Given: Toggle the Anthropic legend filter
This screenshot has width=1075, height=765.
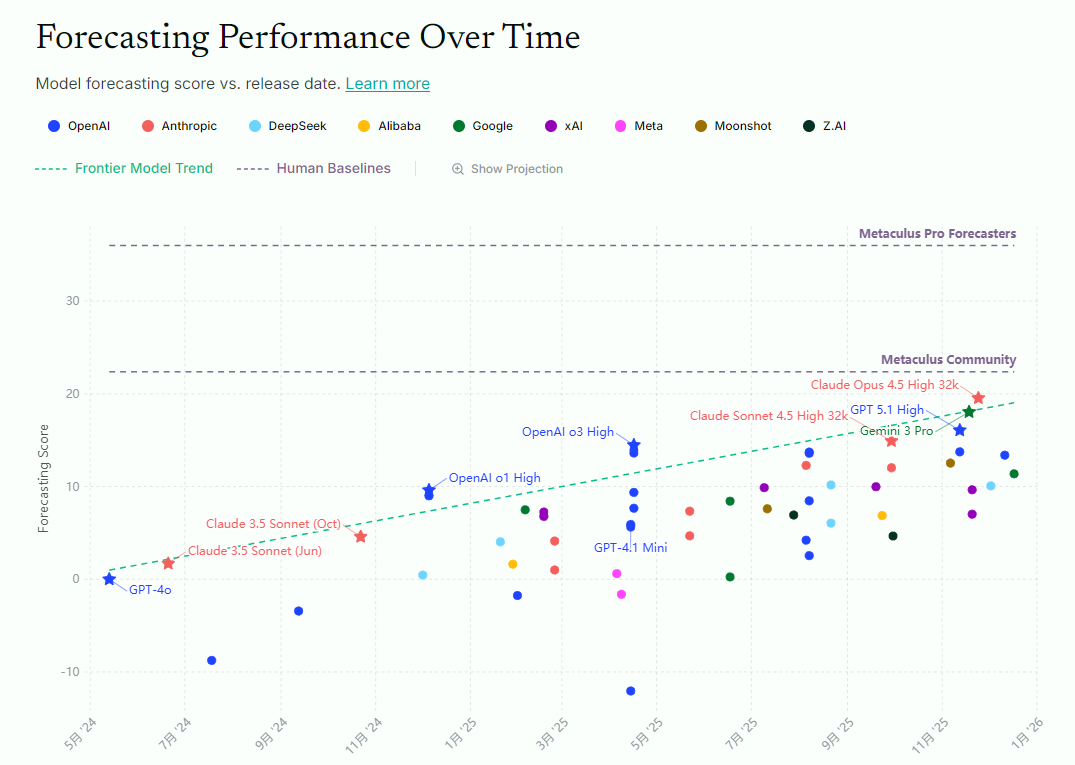Looking at the screenshot, I should (180, 126).
